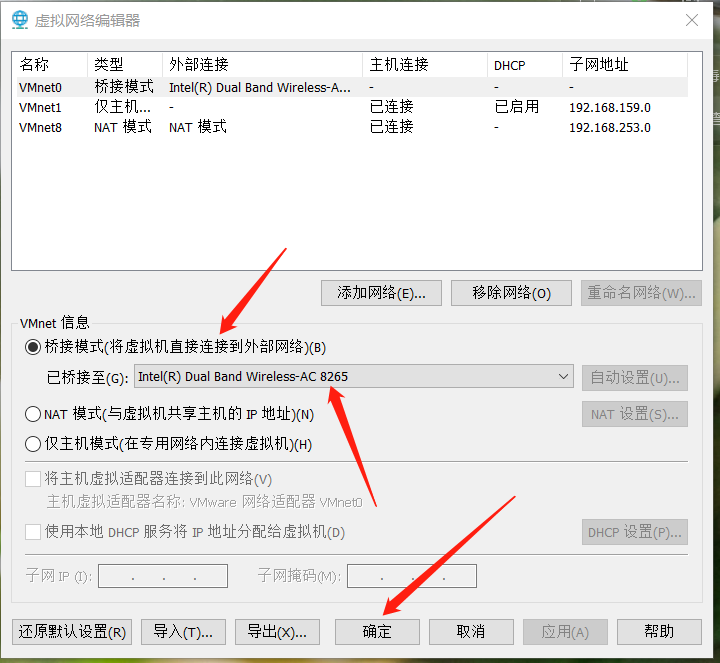Click subnet address 192.168.253.0 cell
Viewport: 720px width, 663px height.
(x=610, y=127)
